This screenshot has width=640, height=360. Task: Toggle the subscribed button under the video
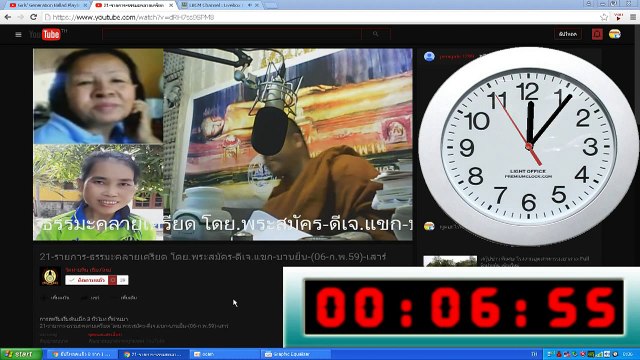tap(87, 280)
